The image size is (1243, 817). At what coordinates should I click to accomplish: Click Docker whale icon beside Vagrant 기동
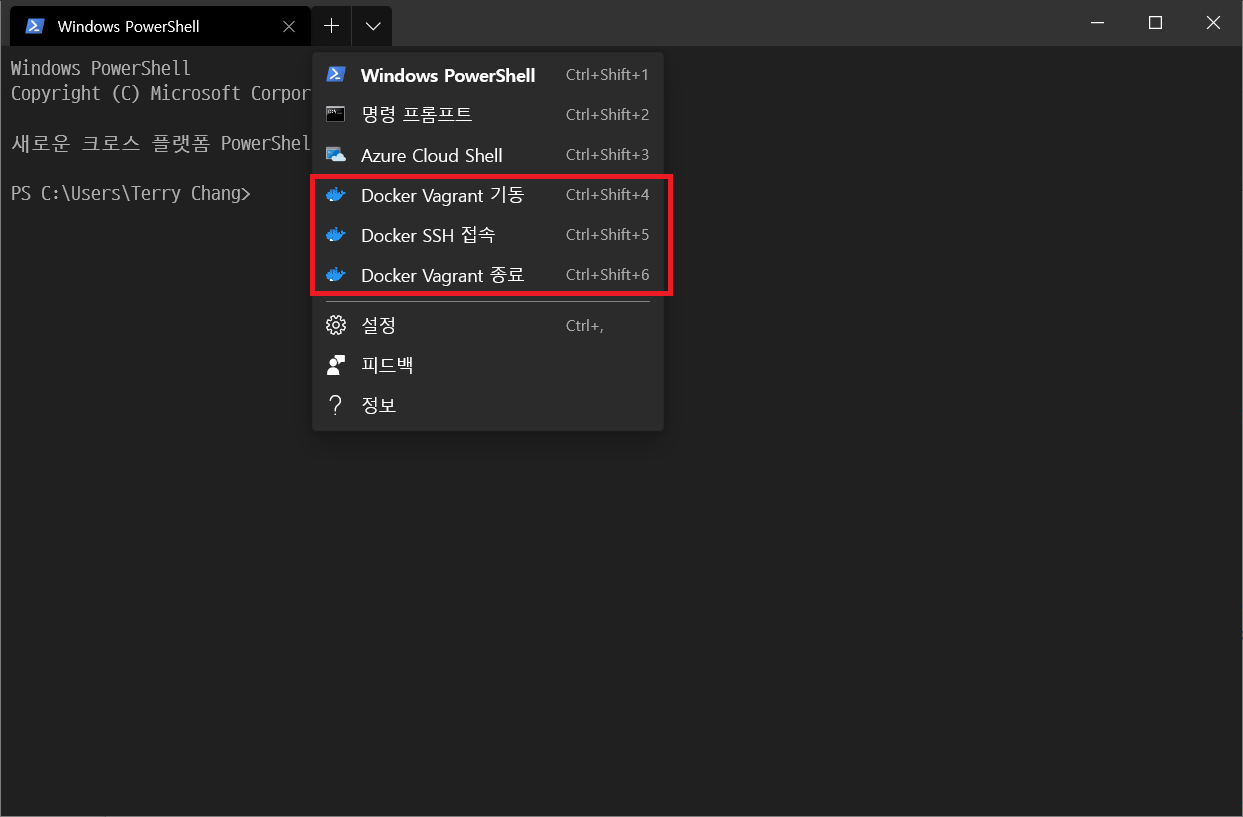coord(336,195)
